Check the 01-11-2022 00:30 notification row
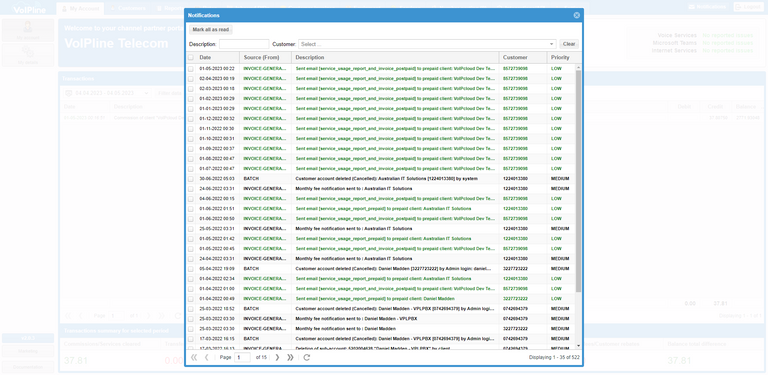The height and width of the screenshot is (375, 768). (x=191, y=128)
